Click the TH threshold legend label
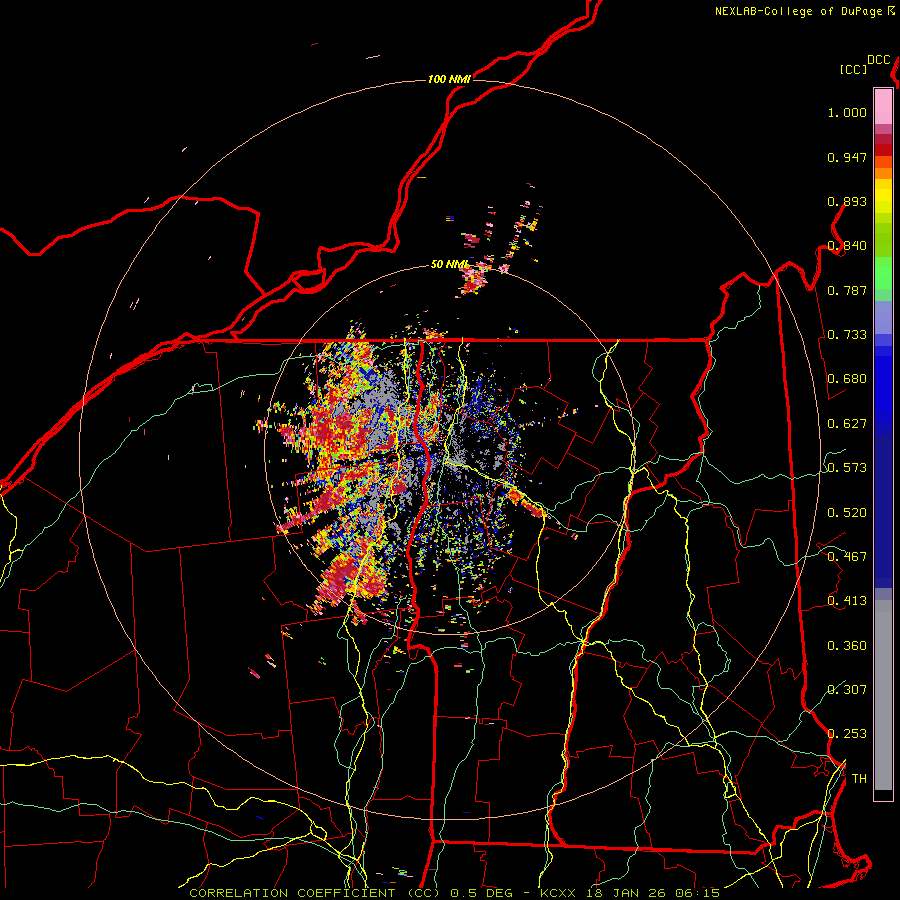The height and width of the screenshot is (900, 900). tap(859, 779)
